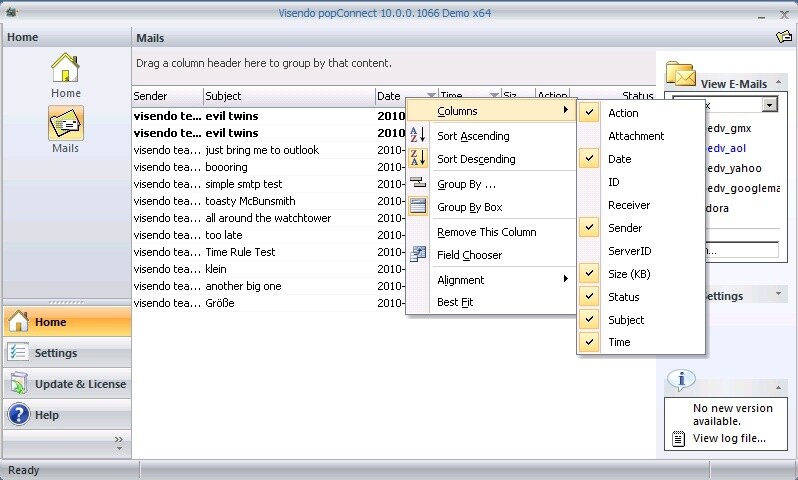Click the Sort Descending Z-A icon
798x480 pixels.
(x=418, y=158)
